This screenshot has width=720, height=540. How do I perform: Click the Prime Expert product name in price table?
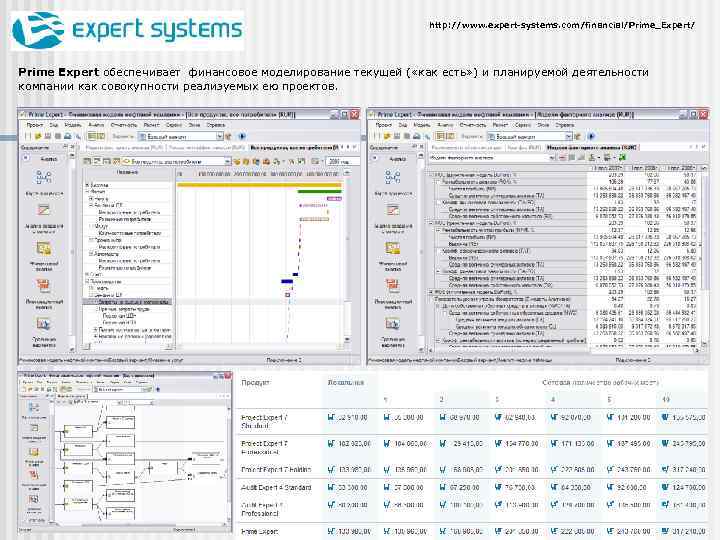[259, 532]
